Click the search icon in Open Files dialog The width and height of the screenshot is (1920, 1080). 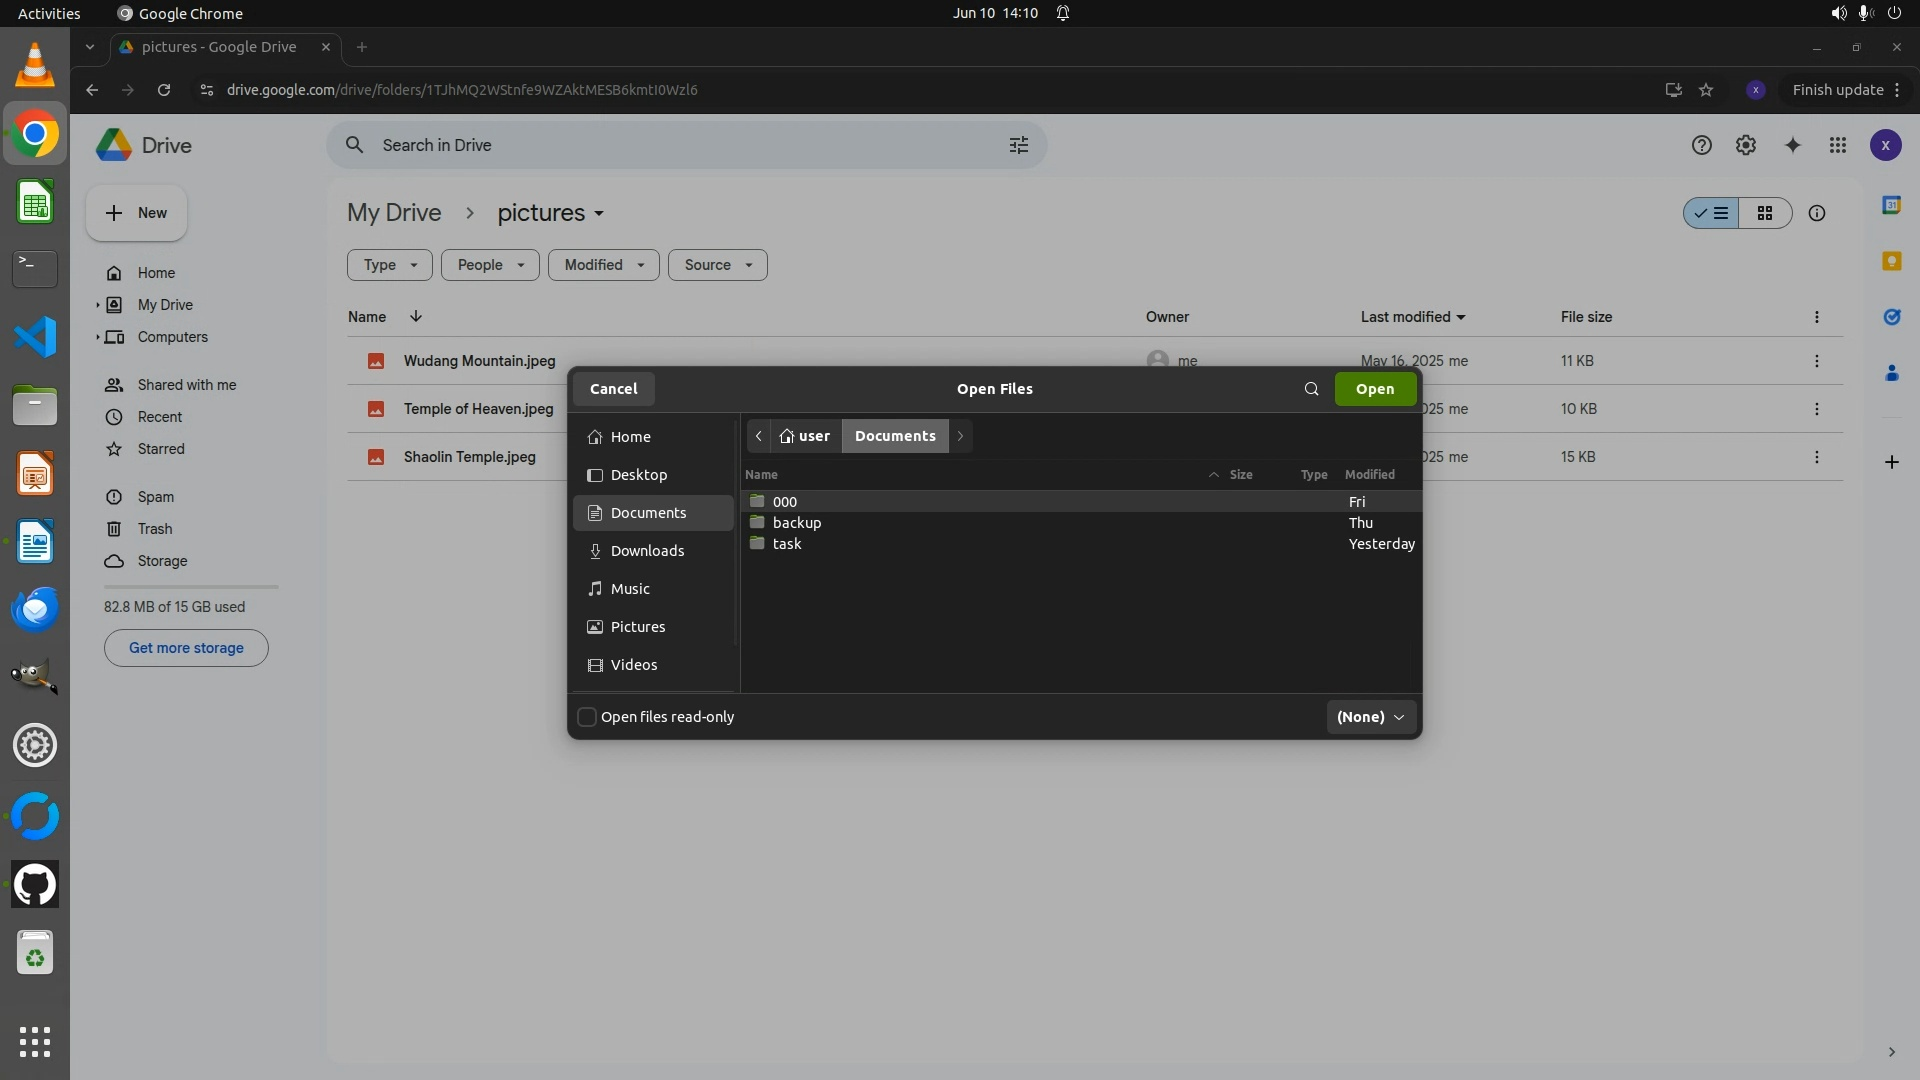point(1311,389)
